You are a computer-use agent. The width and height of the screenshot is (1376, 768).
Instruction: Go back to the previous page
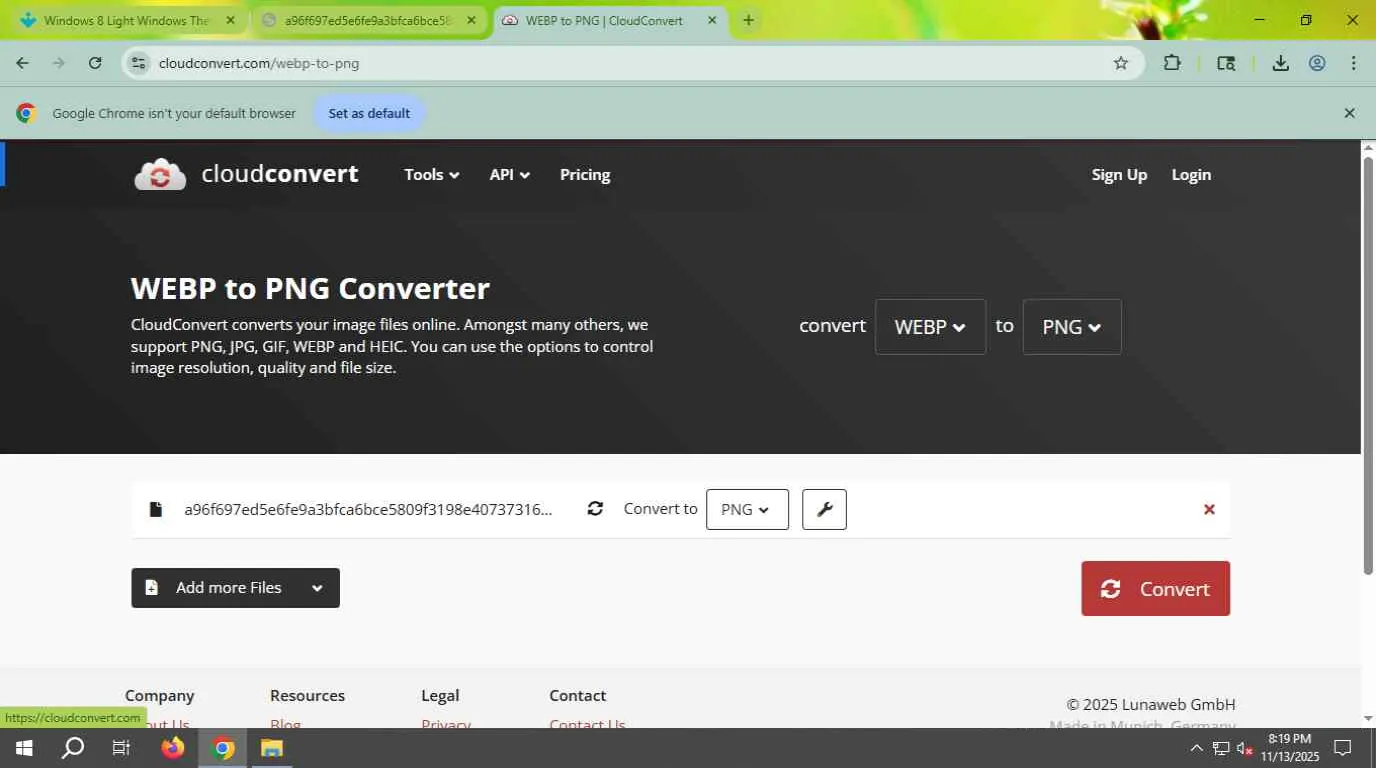[22, 63]
